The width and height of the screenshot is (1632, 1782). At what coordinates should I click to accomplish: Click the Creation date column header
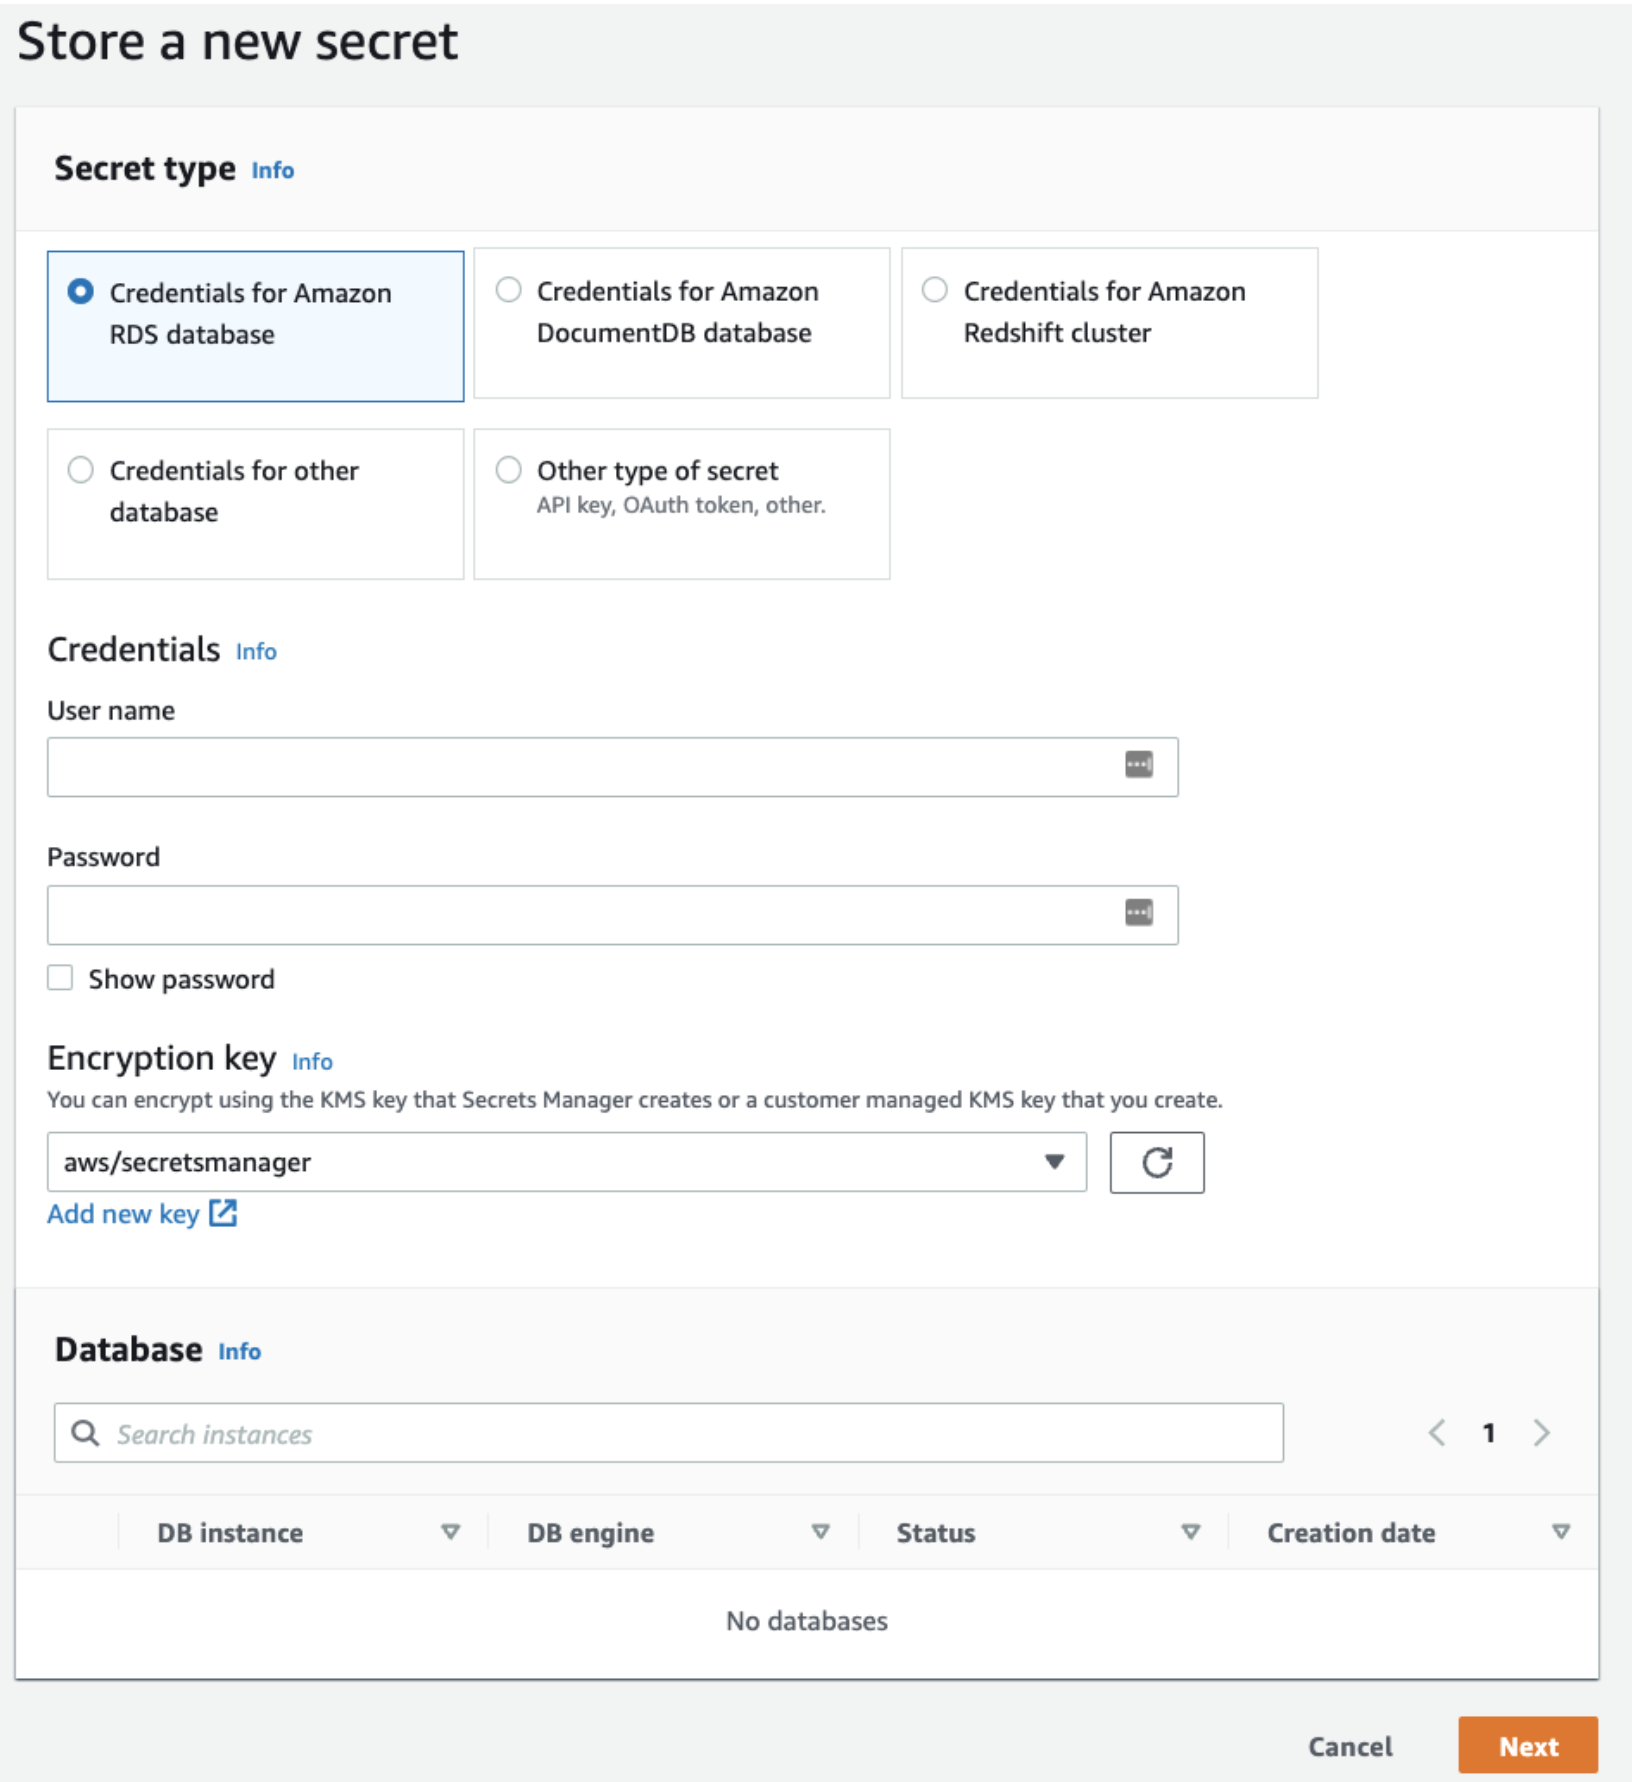point(1351,1532)
